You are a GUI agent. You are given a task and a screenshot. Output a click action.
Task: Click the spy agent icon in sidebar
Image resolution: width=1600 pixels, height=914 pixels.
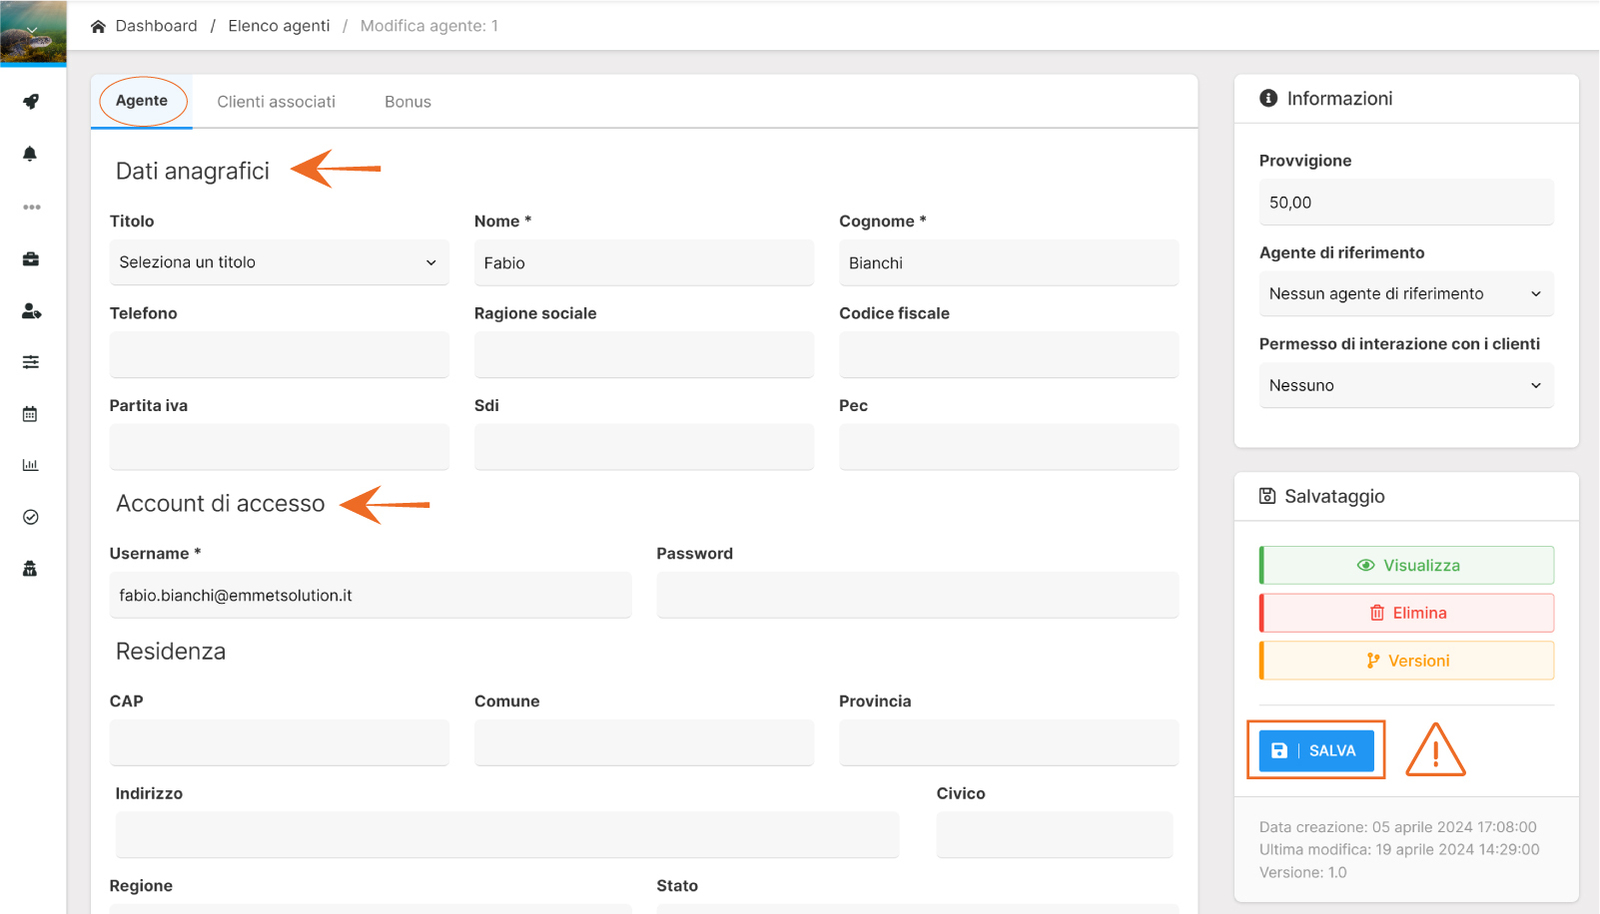[30, 569]
